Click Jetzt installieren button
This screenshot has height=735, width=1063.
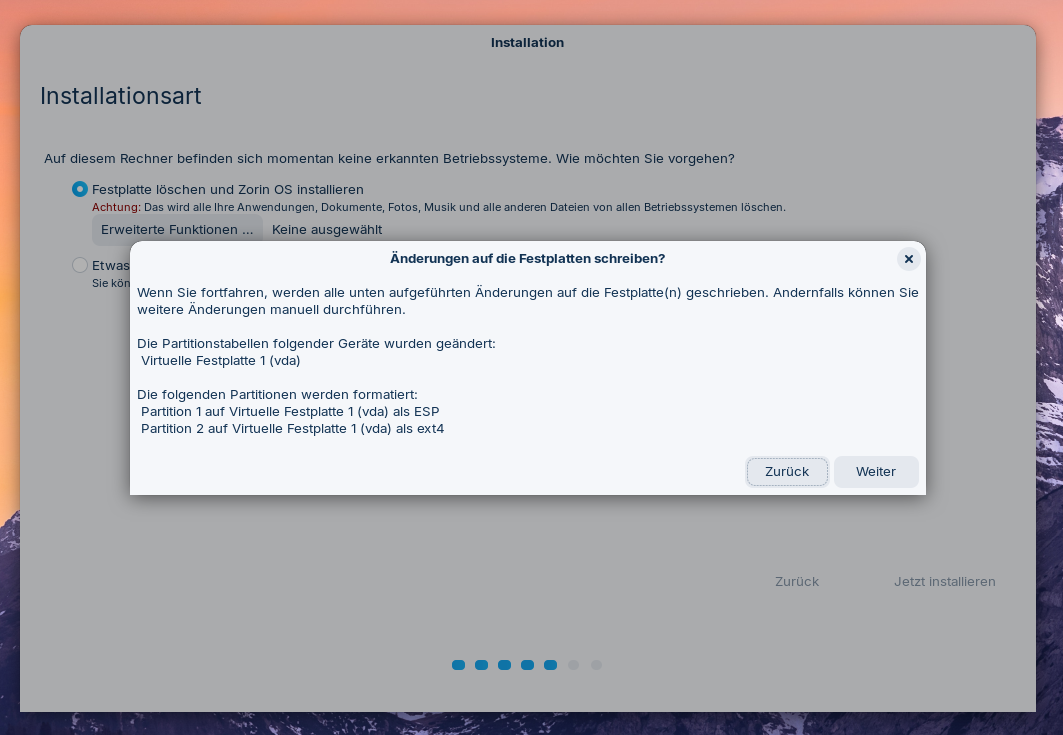(x=944, y=582)
